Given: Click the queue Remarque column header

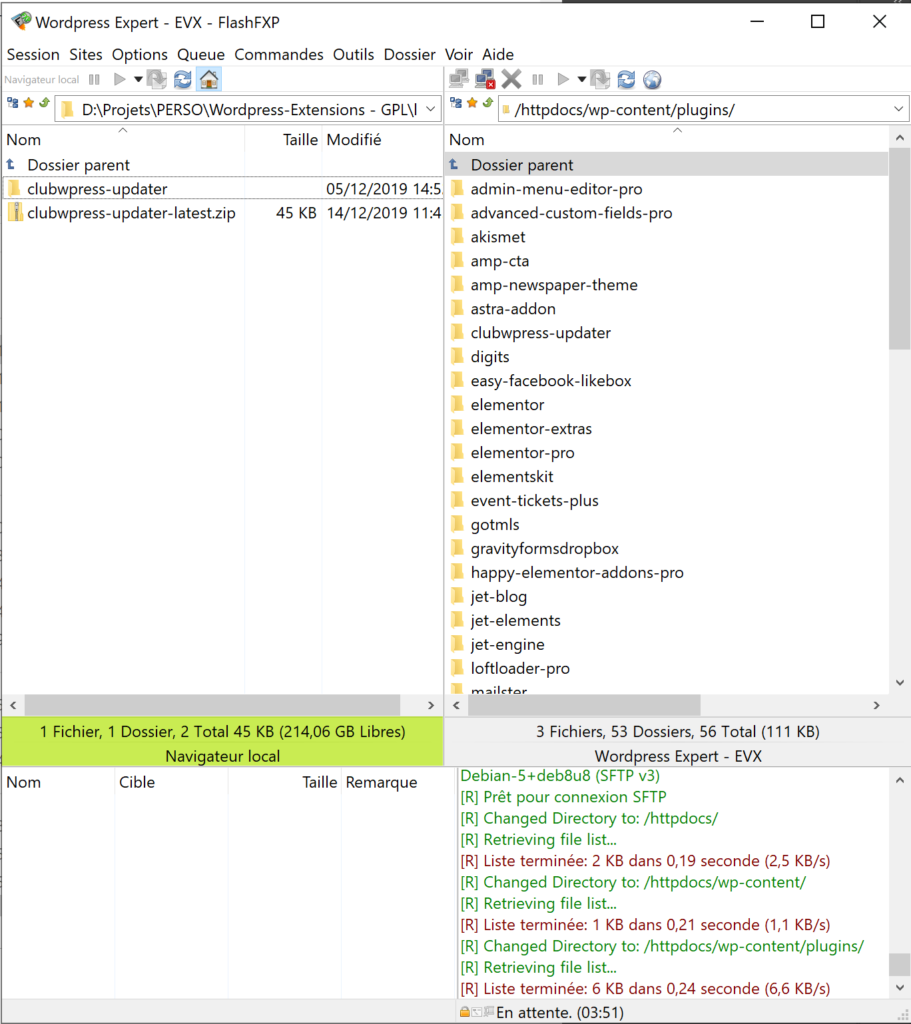Looking at the screenshot, I should point(396,782).
